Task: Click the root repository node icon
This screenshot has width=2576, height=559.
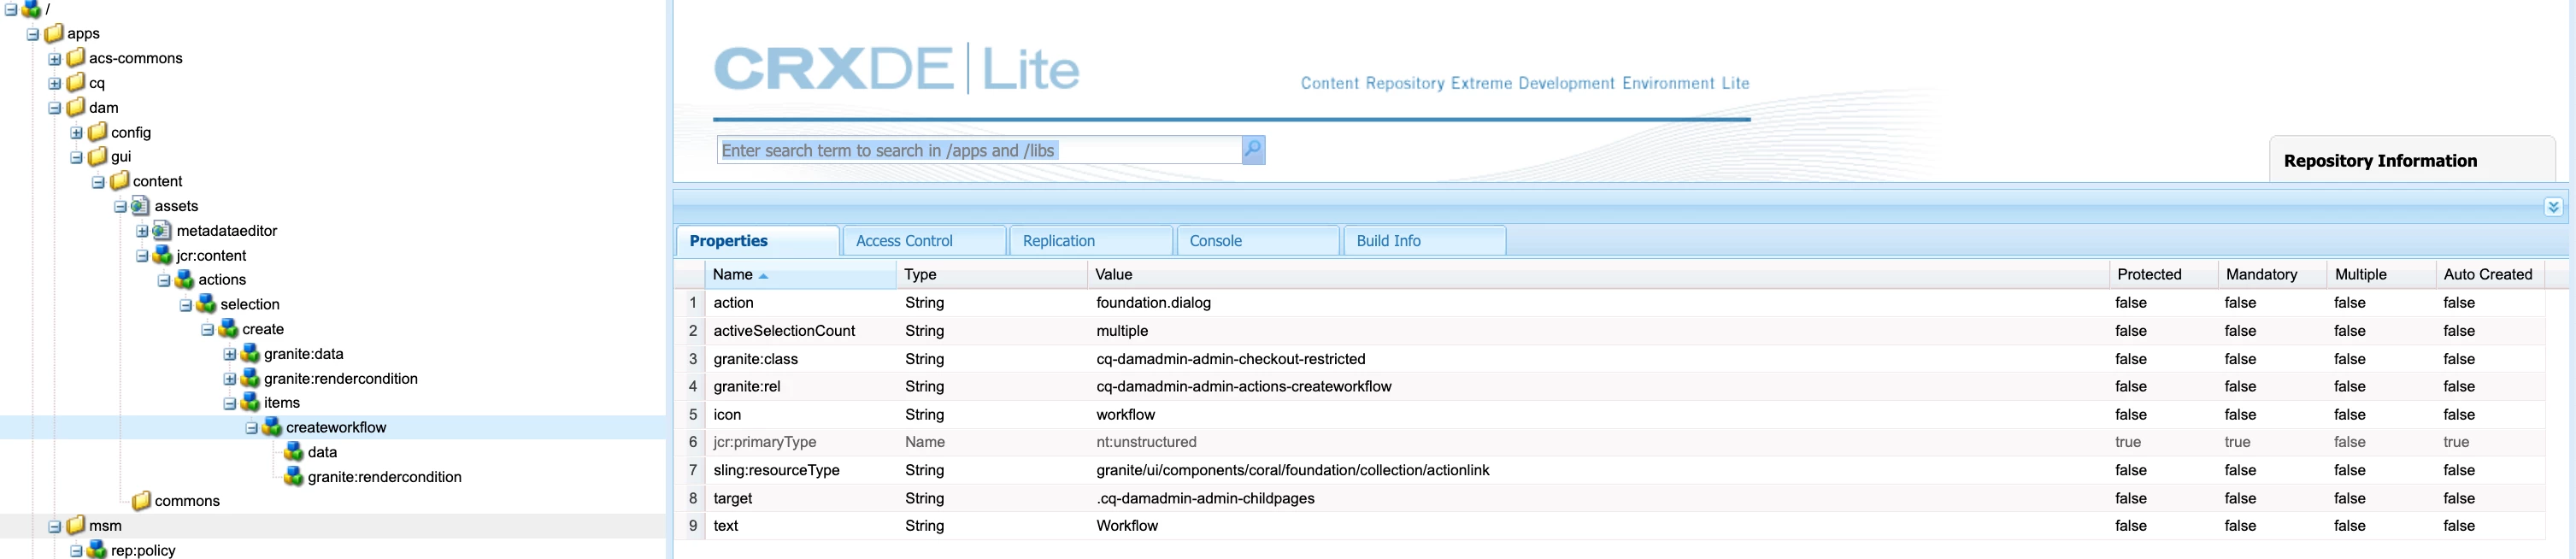Action: [32, 9]
